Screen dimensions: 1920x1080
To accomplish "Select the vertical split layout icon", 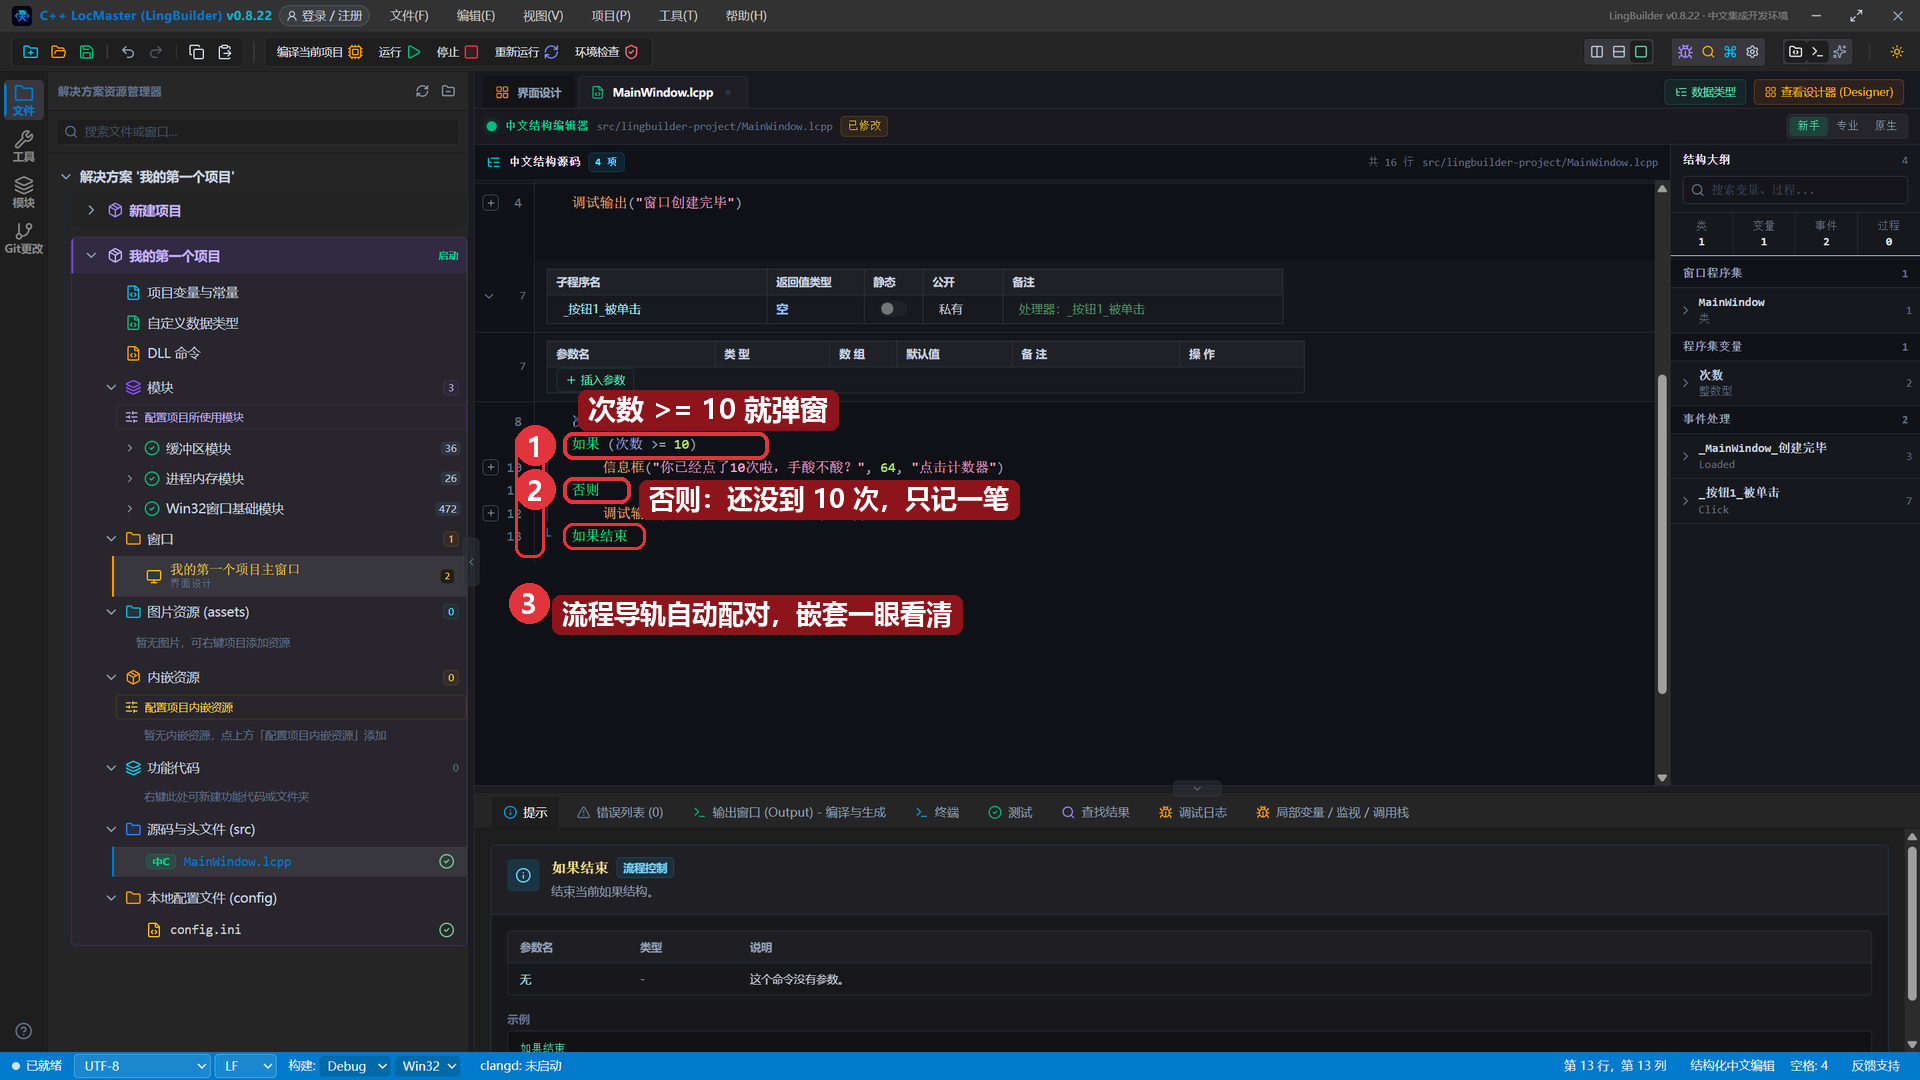I will click(1597, 52).
